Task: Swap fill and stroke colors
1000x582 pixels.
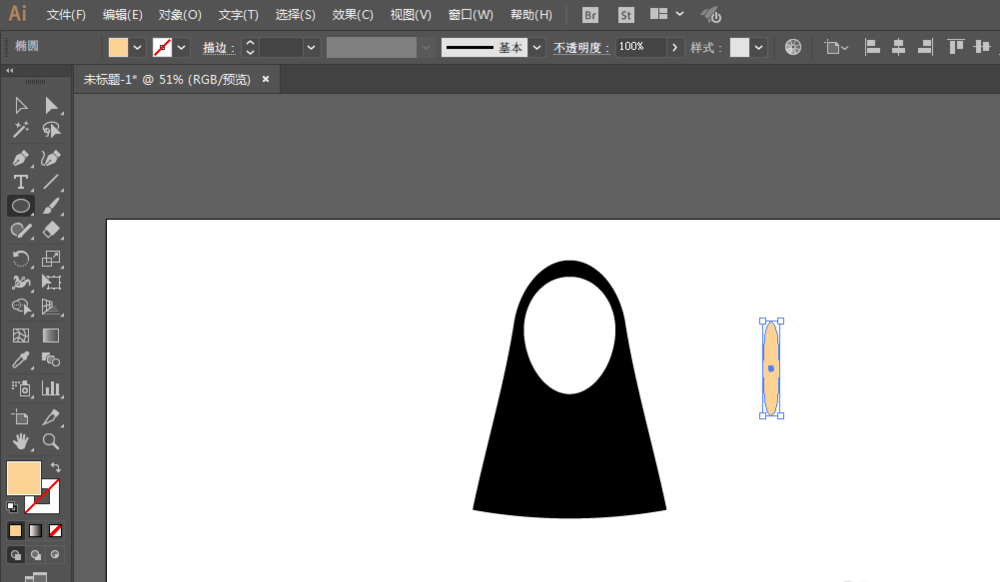Action: point(55,467)
